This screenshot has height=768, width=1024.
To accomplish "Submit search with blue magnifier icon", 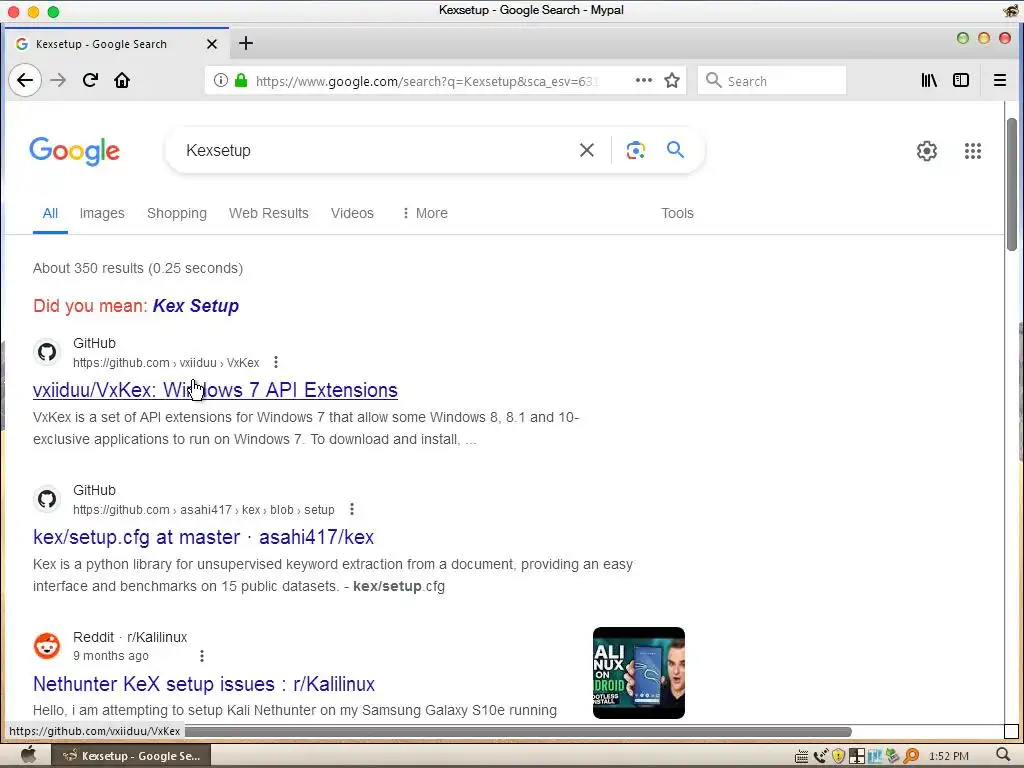I will [x=675, y=150].
